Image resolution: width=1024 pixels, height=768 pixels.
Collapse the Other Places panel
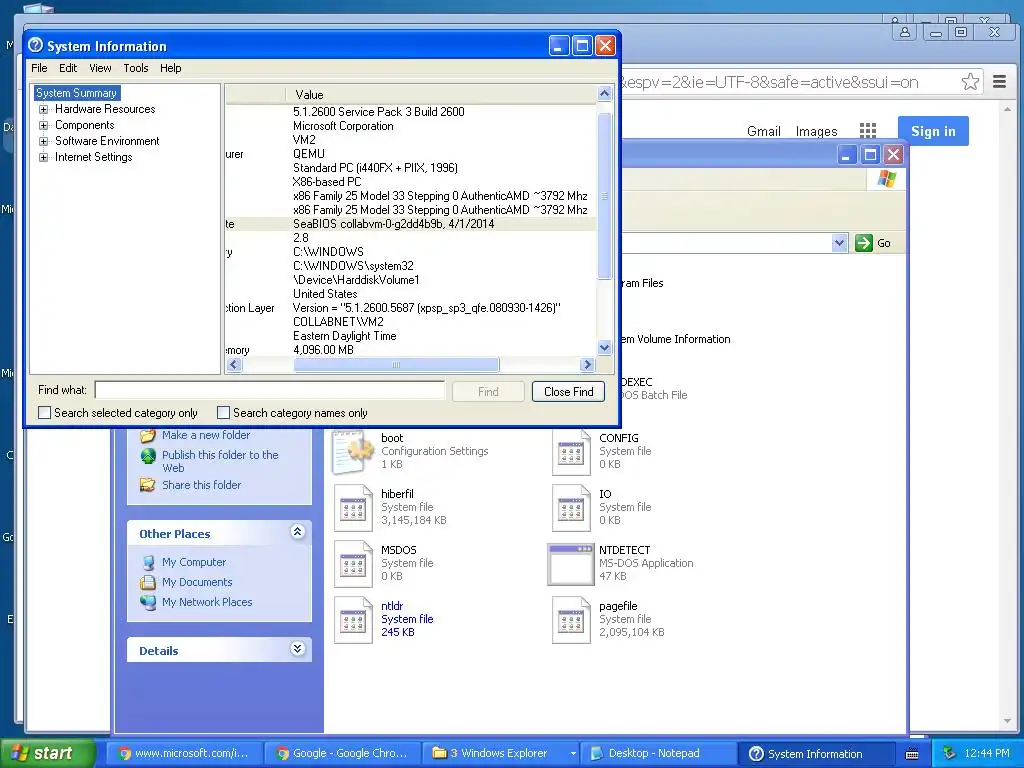298,532
